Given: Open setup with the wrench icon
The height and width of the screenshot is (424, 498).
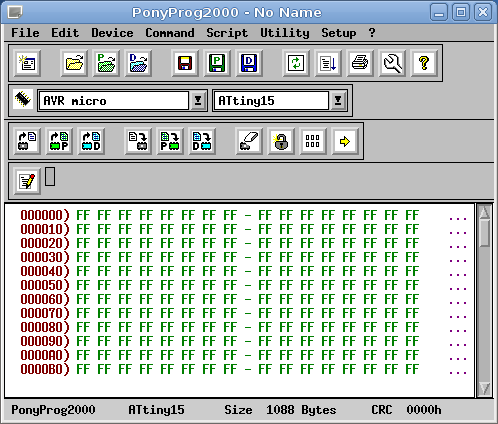Looking at the screenshot, I should (x=392, y=63).
